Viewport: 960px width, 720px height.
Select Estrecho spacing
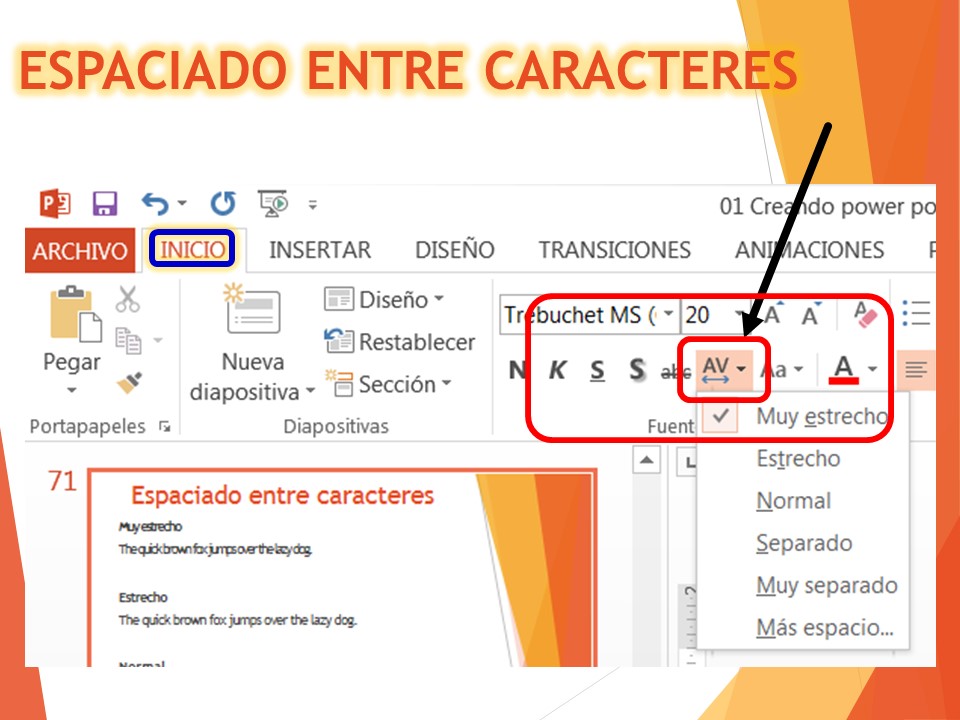(803, 459)
